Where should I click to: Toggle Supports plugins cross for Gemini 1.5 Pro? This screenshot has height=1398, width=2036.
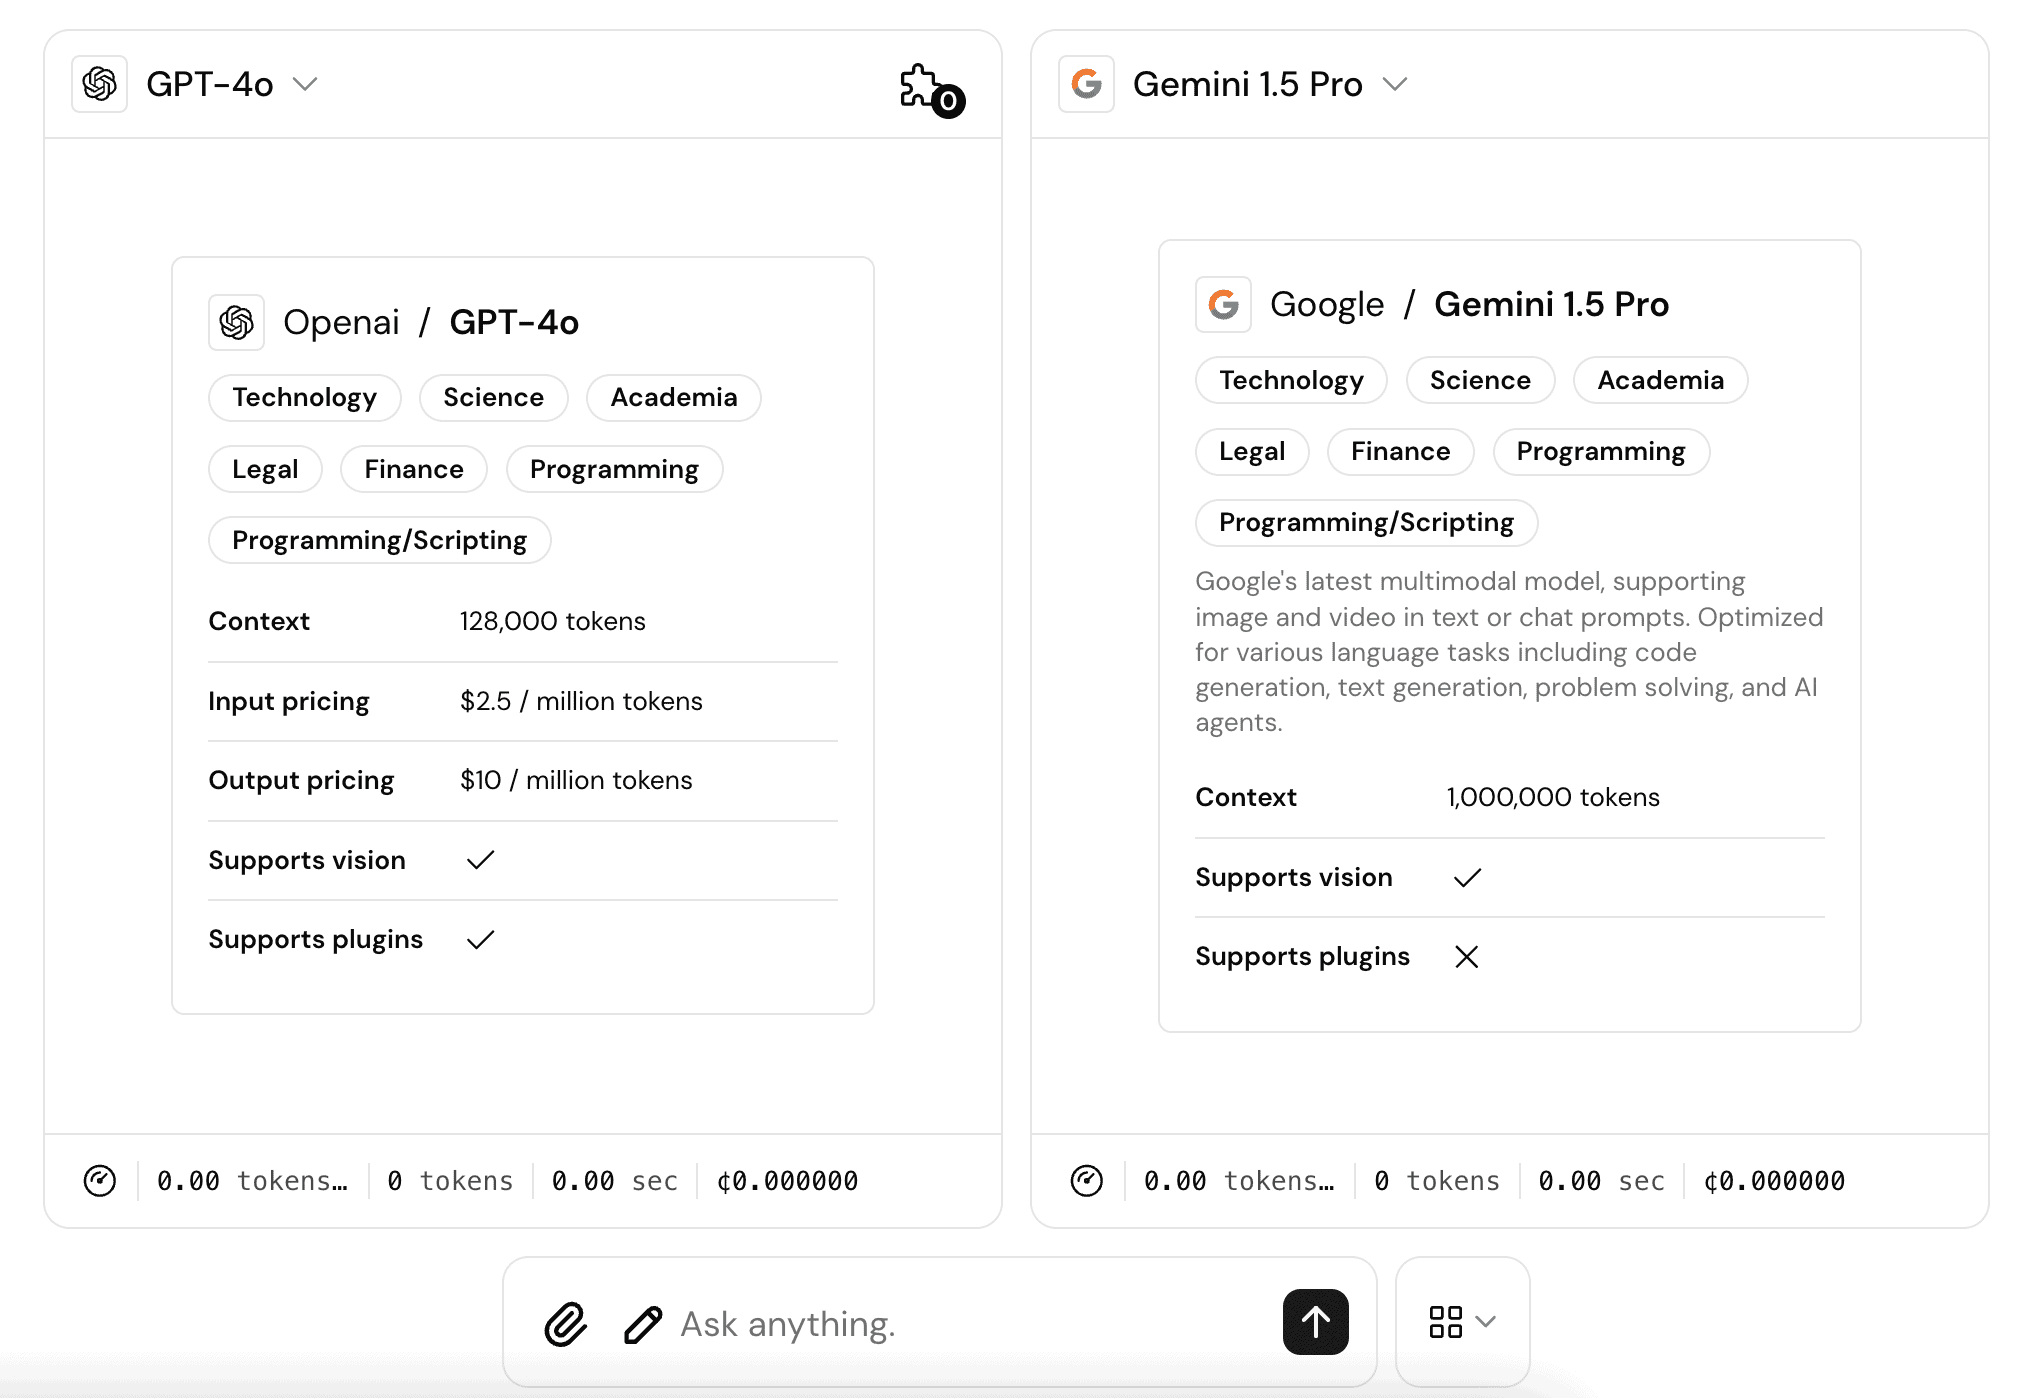1466,956
